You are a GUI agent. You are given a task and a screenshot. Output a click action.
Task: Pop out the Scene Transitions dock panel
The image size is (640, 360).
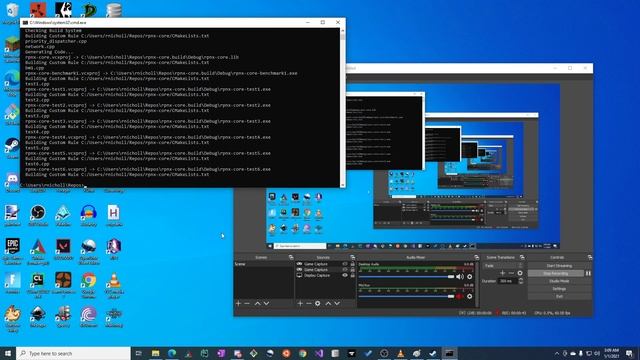pyautogui.click(x=522, y=257)
